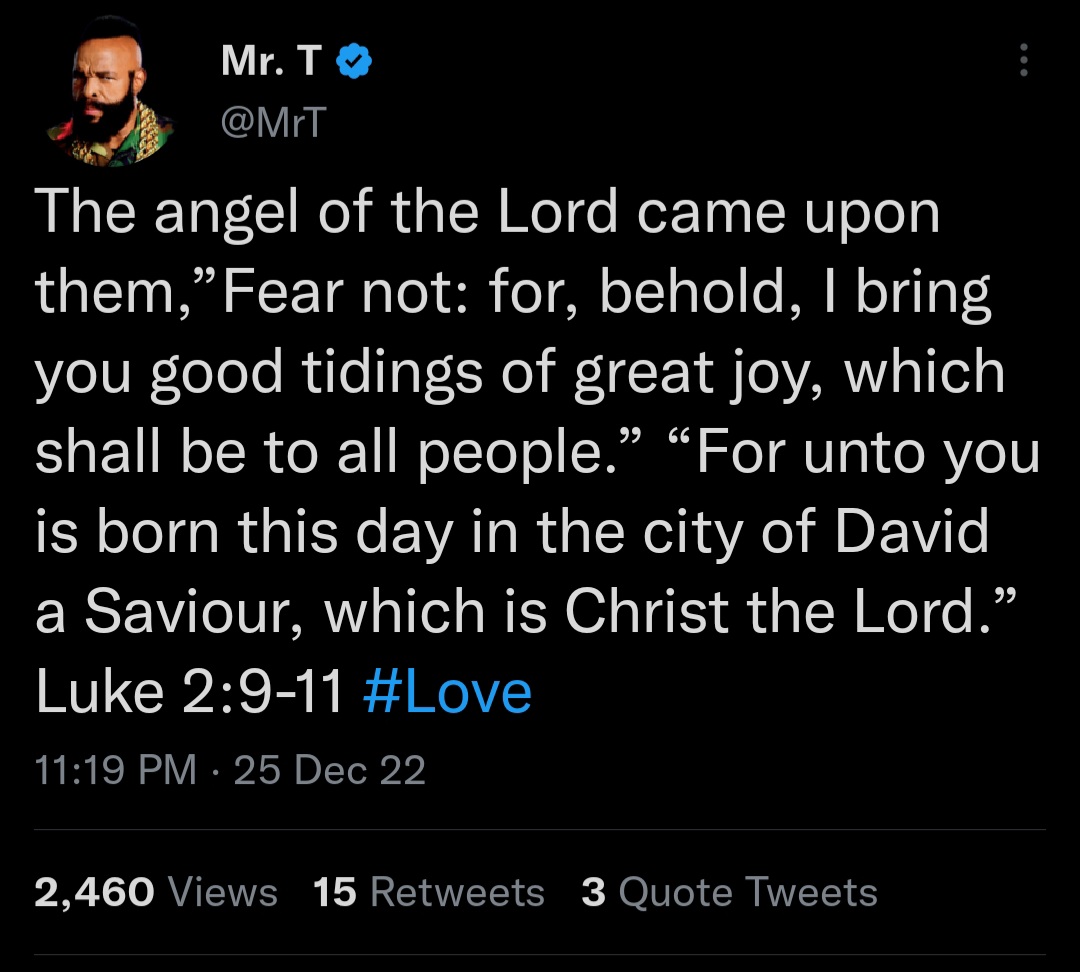Click the words 'good tidings' in the tweet

pyautogui.click(x=316, y=373)
